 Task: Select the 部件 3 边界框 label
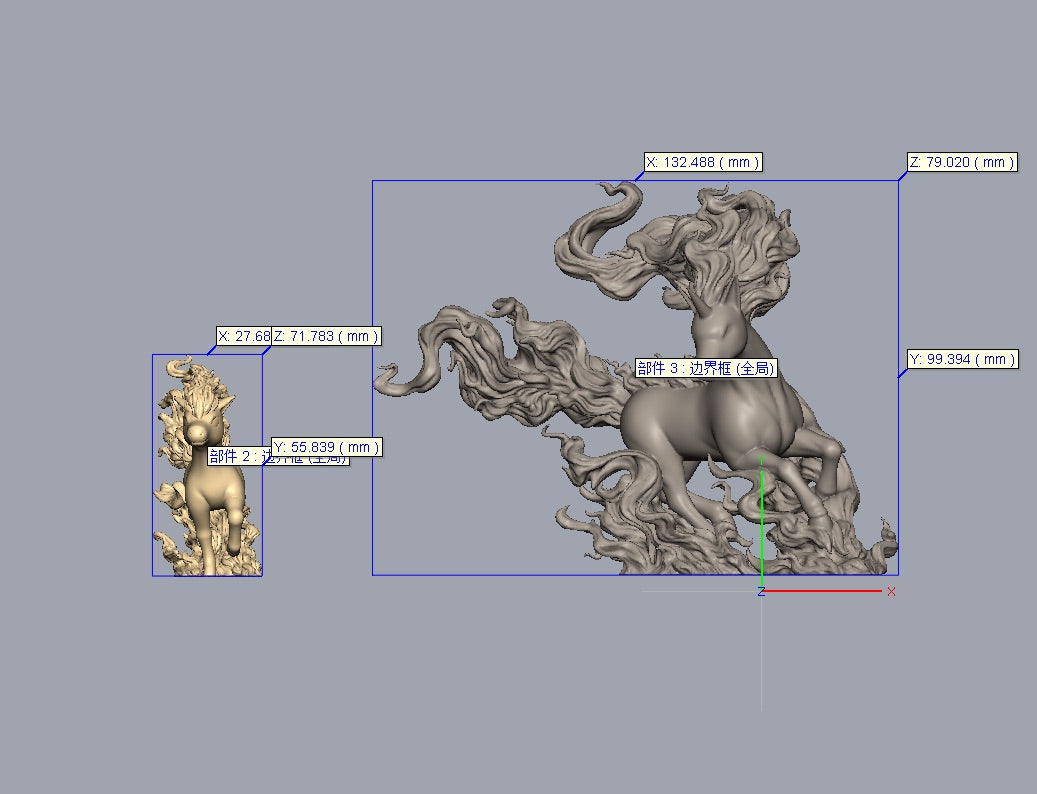tap(707, 368)
